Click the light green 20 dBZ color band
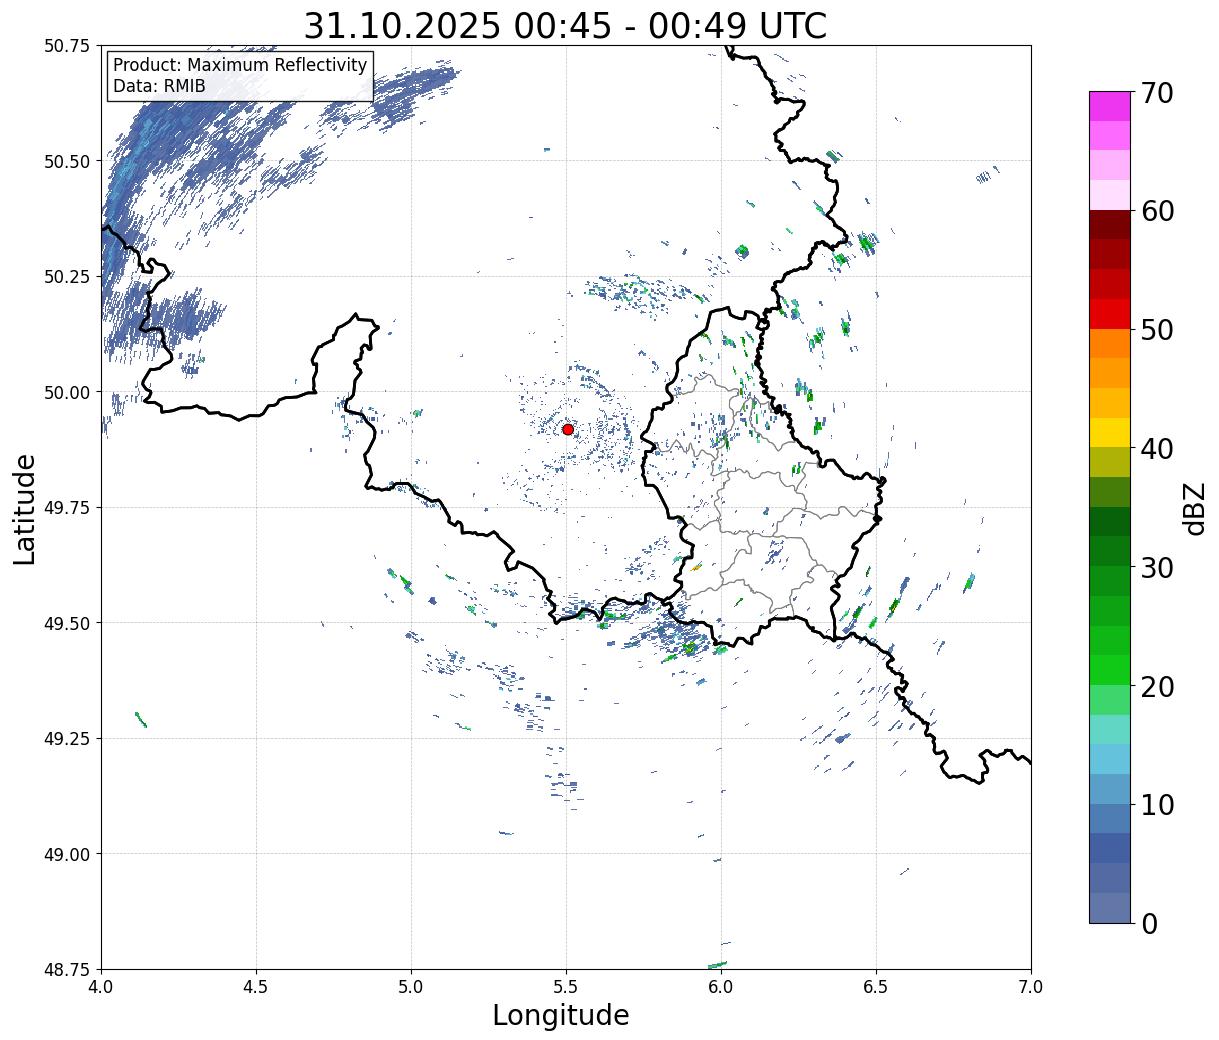The image size is (1219, 1040). tap(1110, 699)
